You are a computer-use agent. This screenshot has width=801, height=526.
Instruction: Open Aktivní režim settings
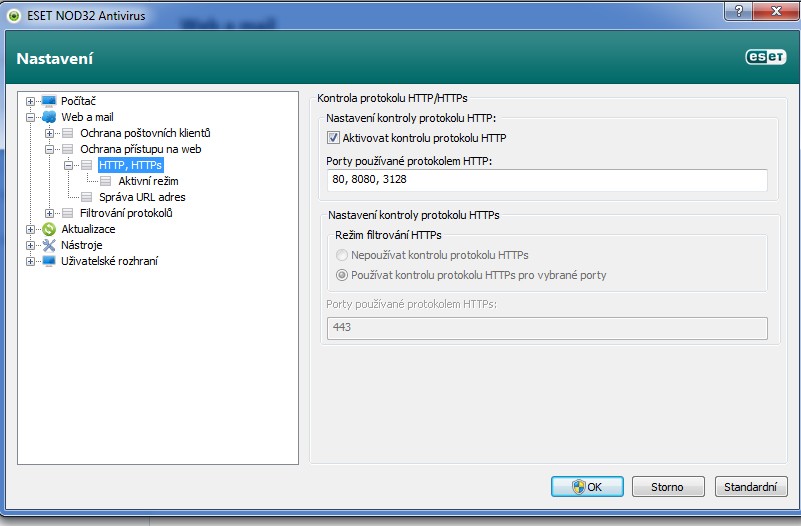click(x=148, y=181)
